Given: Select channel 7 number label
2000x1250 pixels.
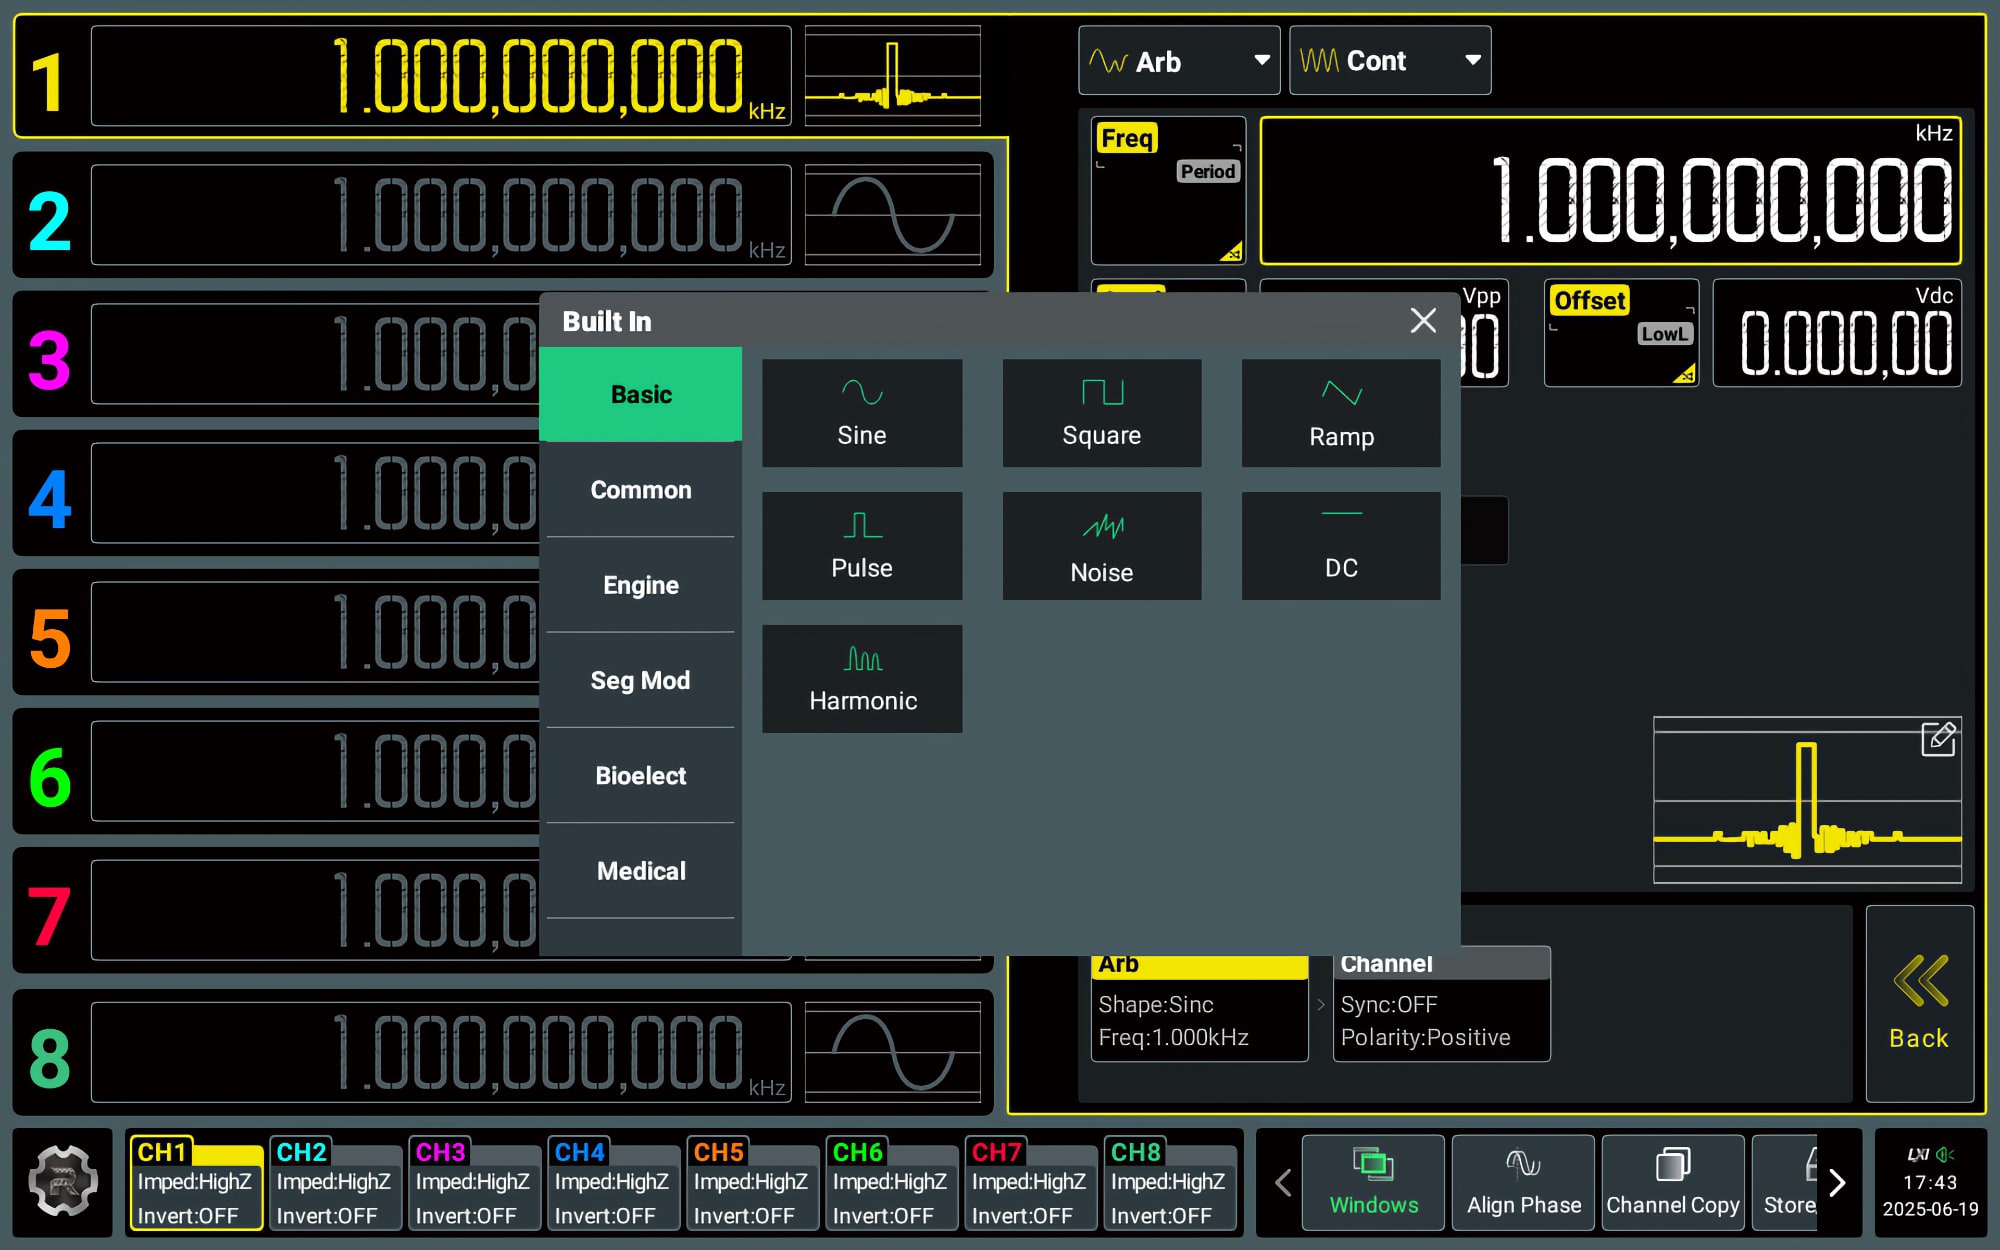Looking at the screenshot, I should [x=49, y=916].
